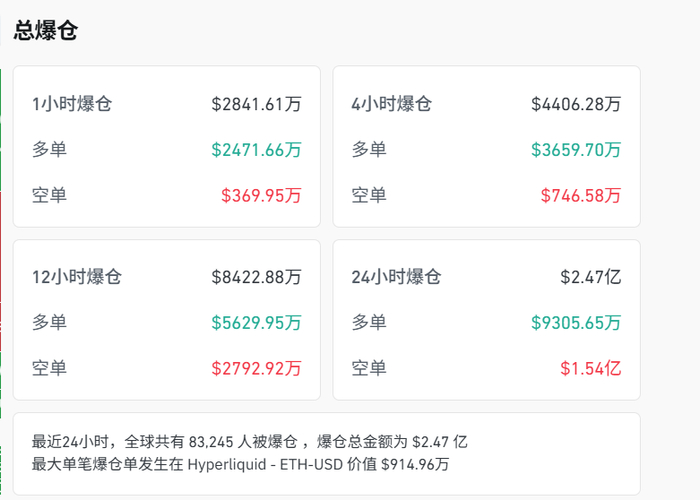This screenshot has width=700, height=500.
Task: Click the green $2471.66万 long value
Action: 256,149
